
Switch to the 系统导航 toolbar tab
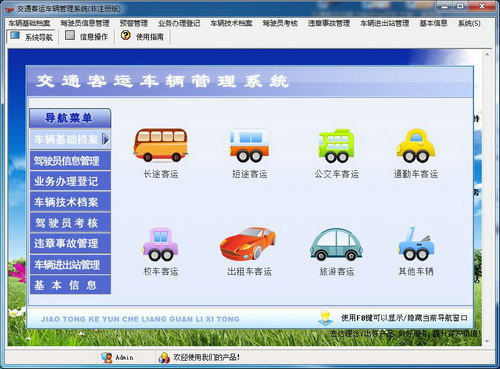[32, 36]
